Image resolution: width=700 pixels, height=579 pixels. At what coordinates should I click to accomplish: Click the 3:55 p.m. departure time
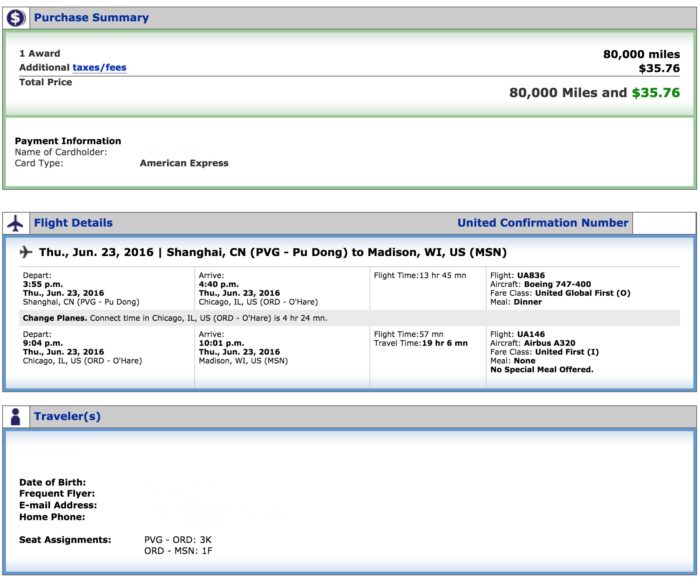click(43, 284)
